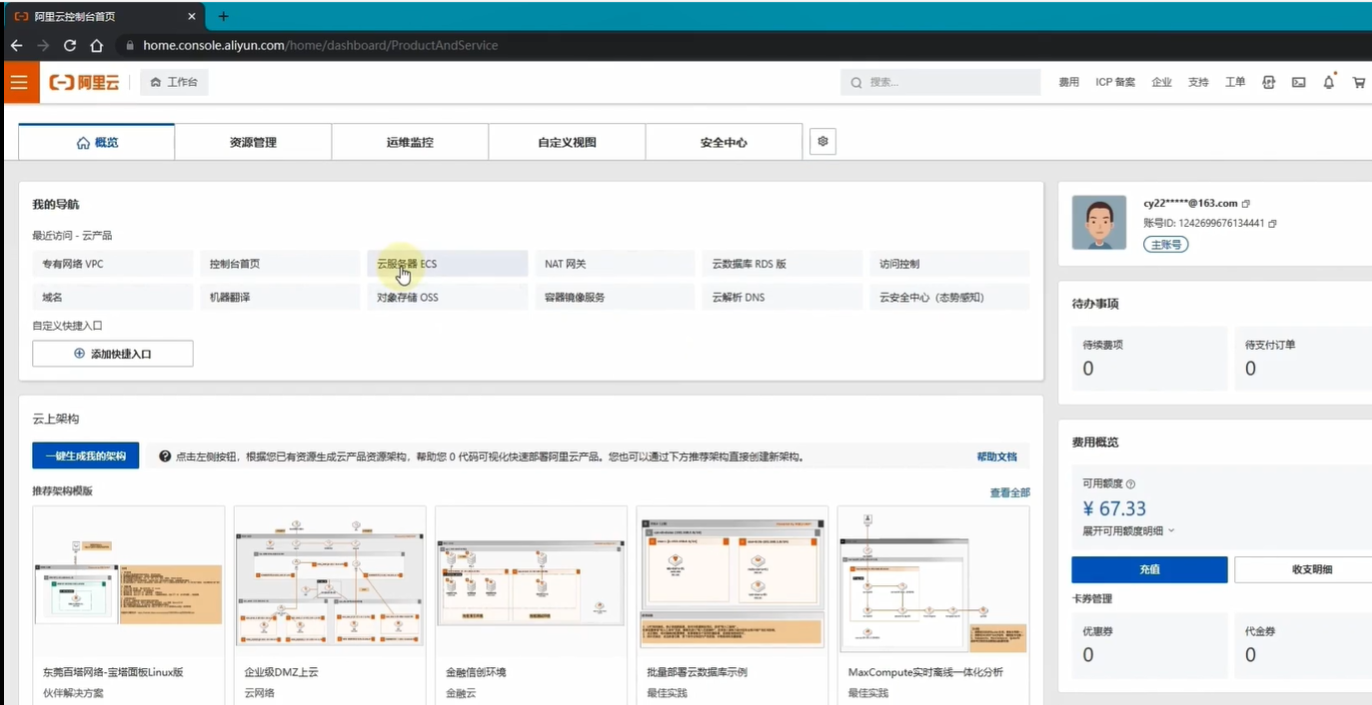Viewport: 1372px width, 705px height.
Task: Click the settings gear beside the tabs
Action: (823, 142)
